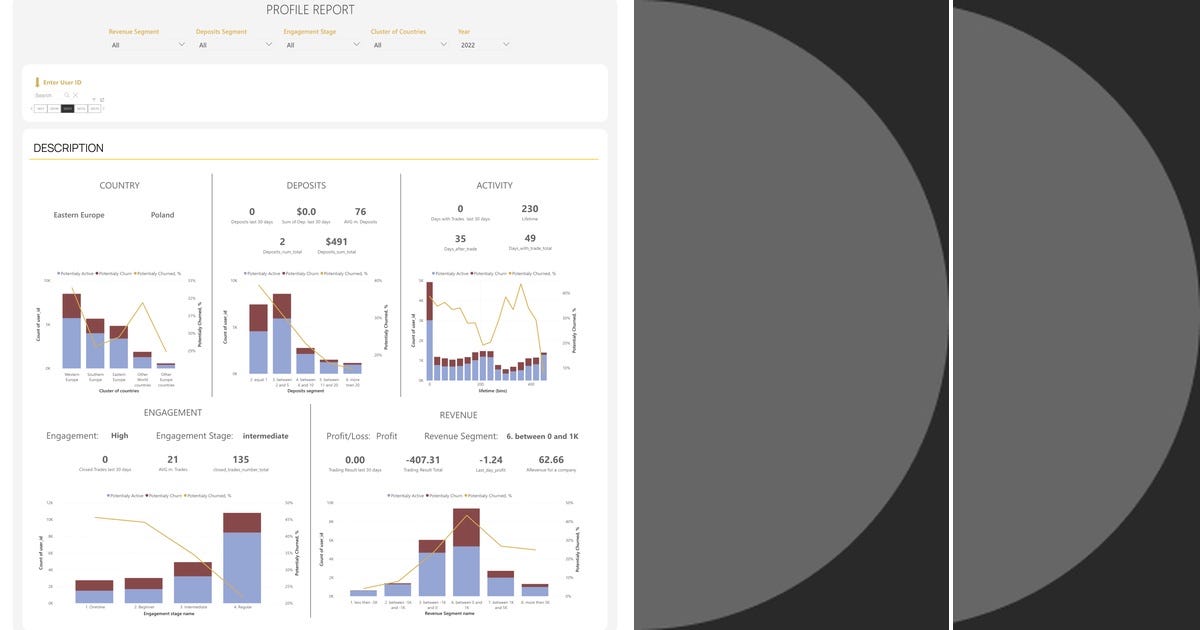Select the highlighted user ID pill in the slicer
Screen dimensions: 1200x630
coord(67,108)
